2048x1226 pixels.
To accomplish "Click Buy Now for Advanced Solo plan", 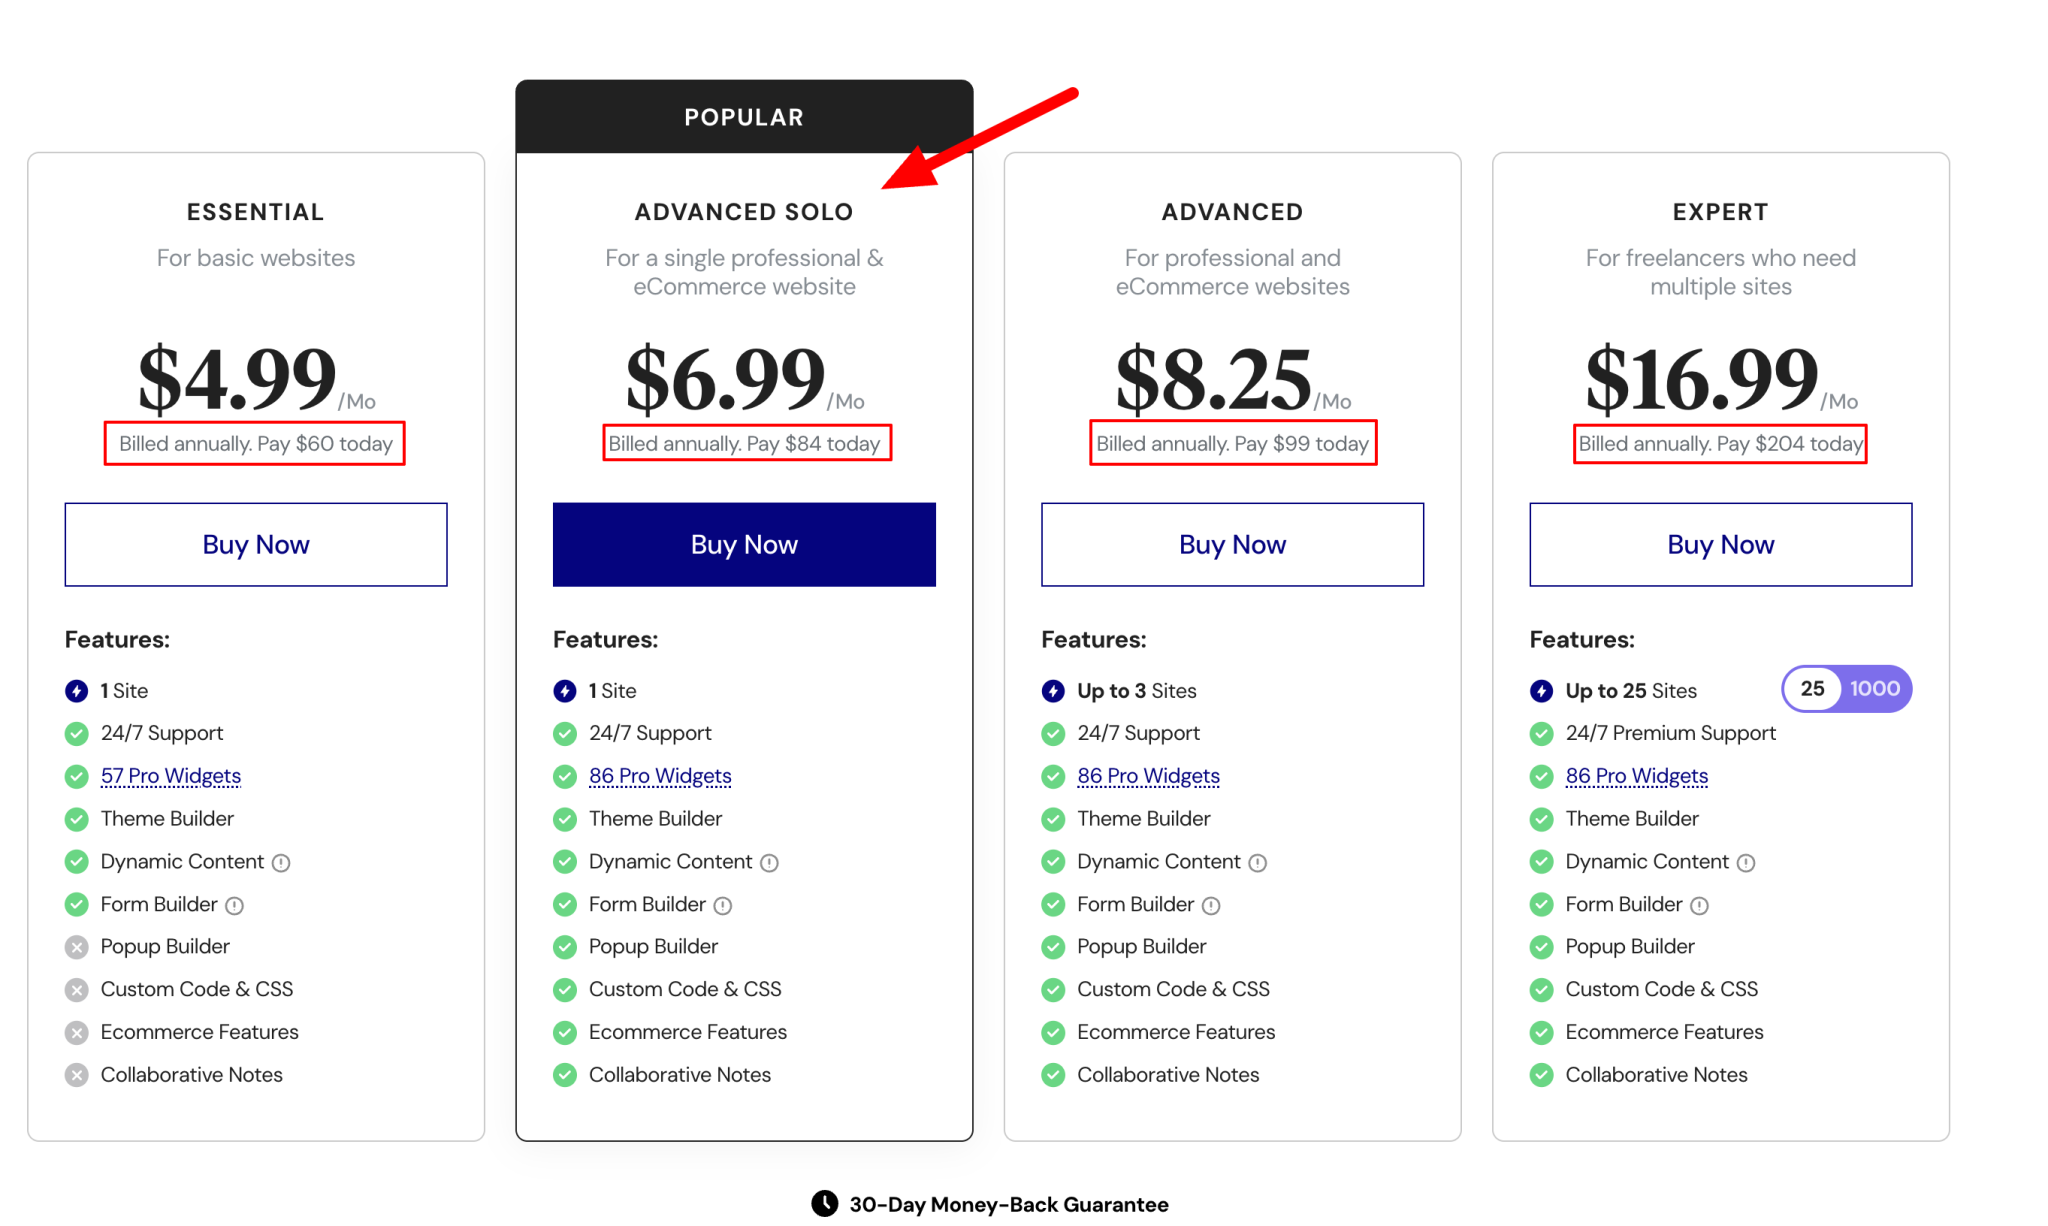I will coord(744,544).
